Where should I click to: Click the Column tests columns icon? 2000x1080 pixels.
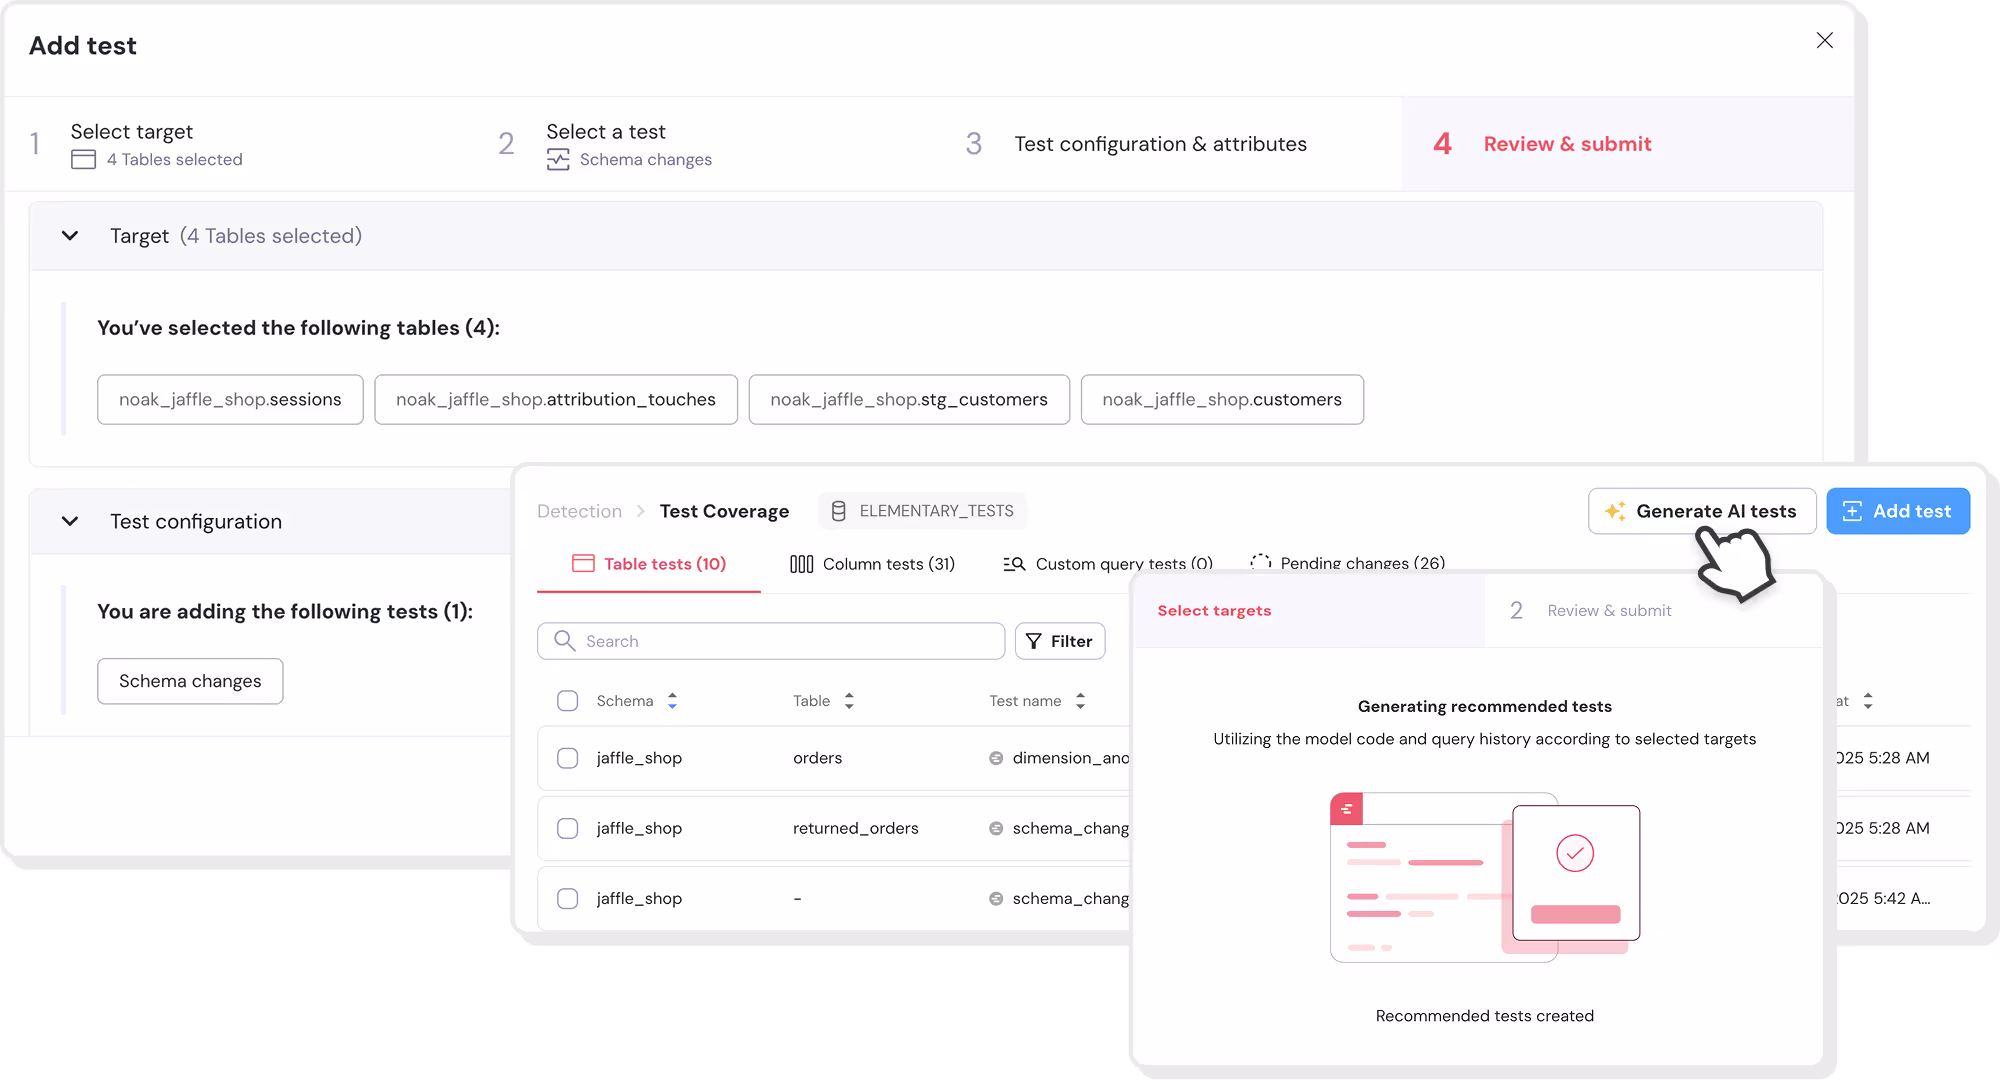pos(801,564)
